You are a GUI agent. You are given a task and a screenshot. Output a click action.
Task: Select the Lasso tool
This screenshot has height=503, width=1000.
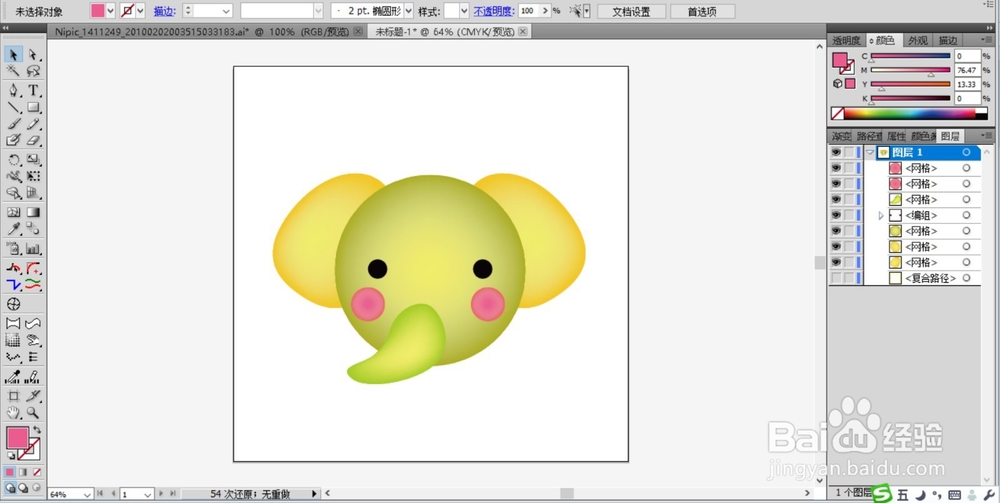(33, 71)
